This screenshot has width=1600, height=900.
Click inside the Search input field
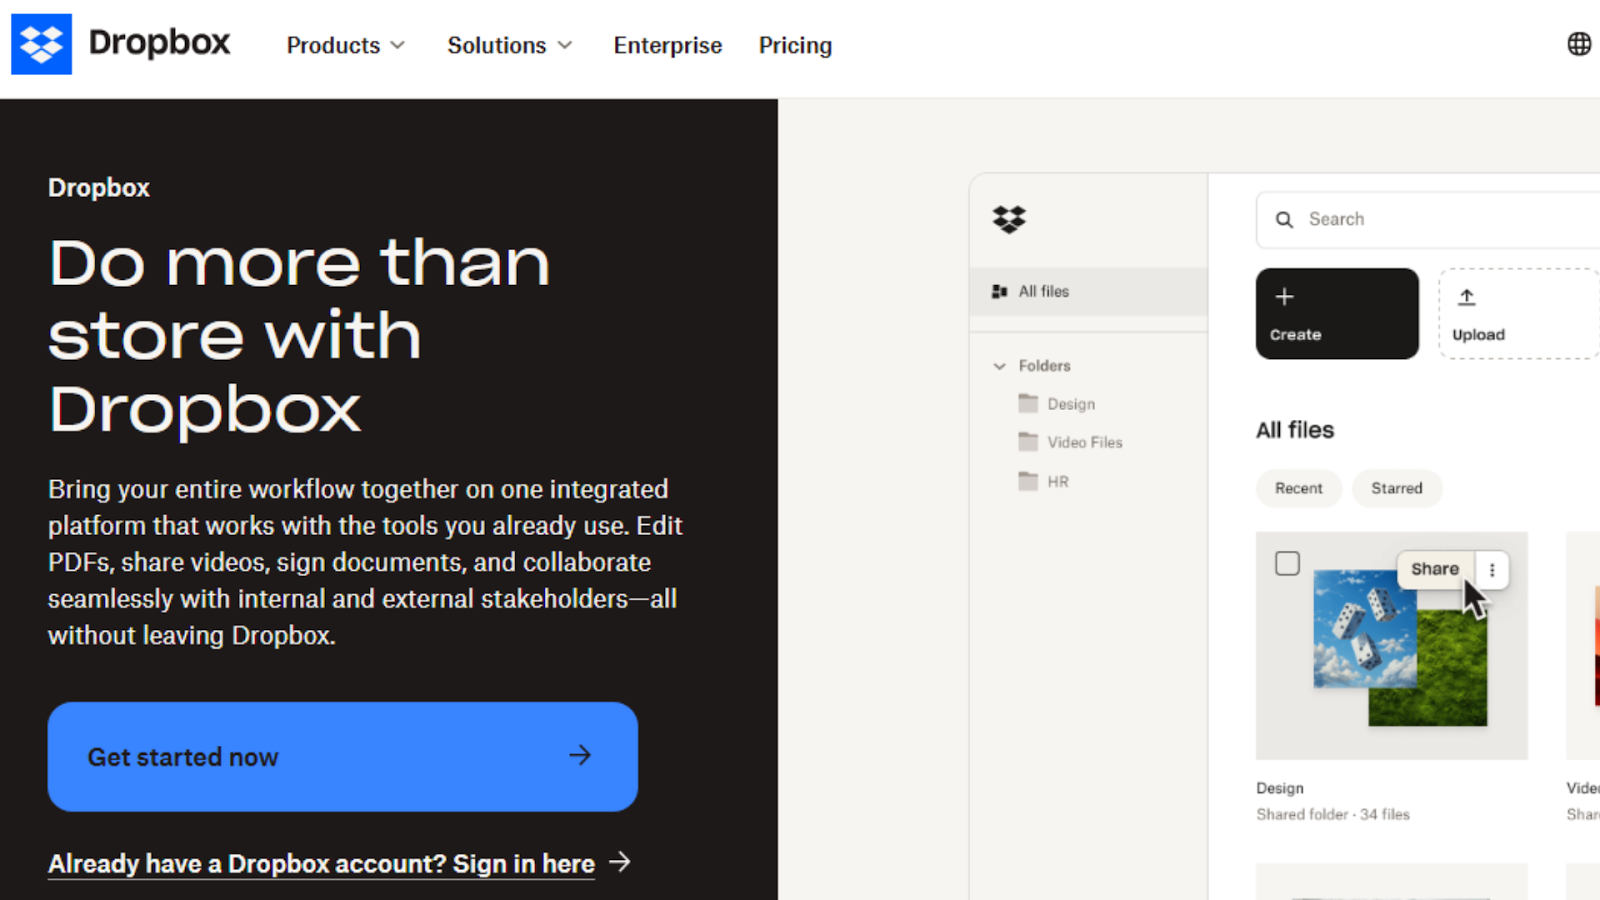coord(1400,219)
